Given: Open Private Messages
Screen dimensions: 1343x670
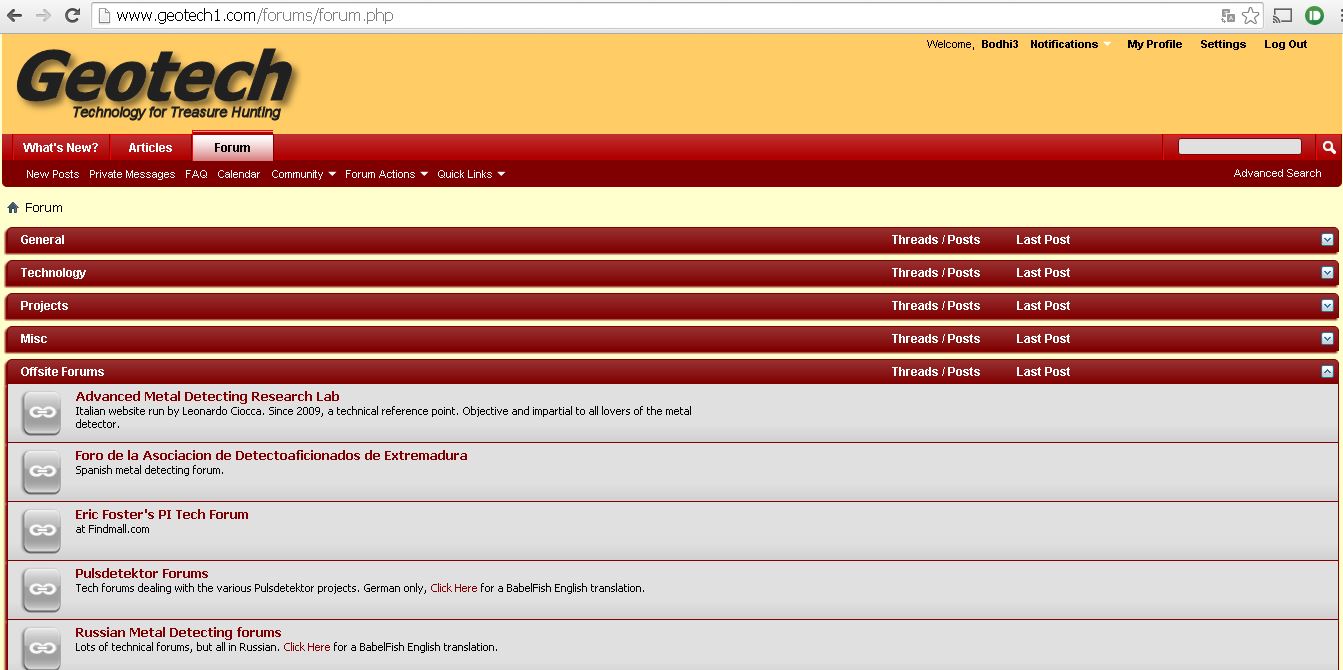Looking at the screenshot, I should [132, 174].
